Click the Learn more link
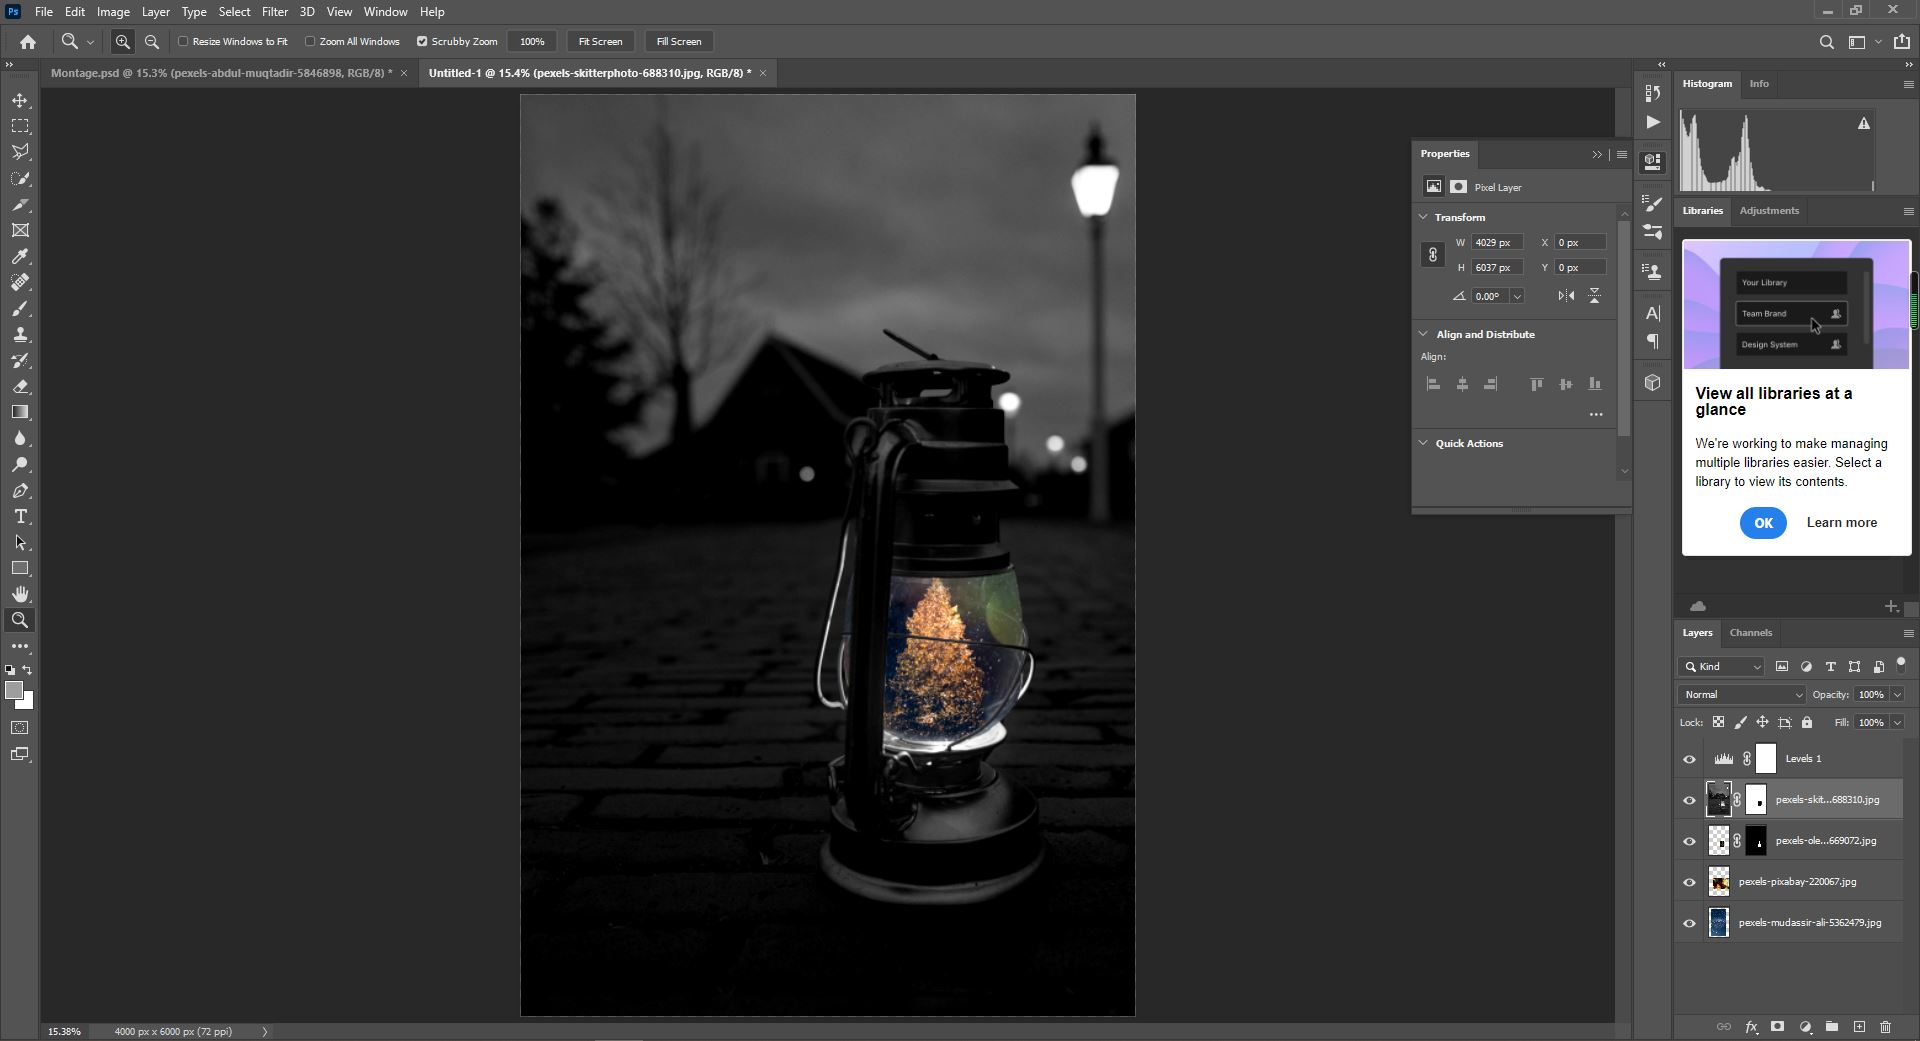1920x1041 pixels. [1841, 523]
